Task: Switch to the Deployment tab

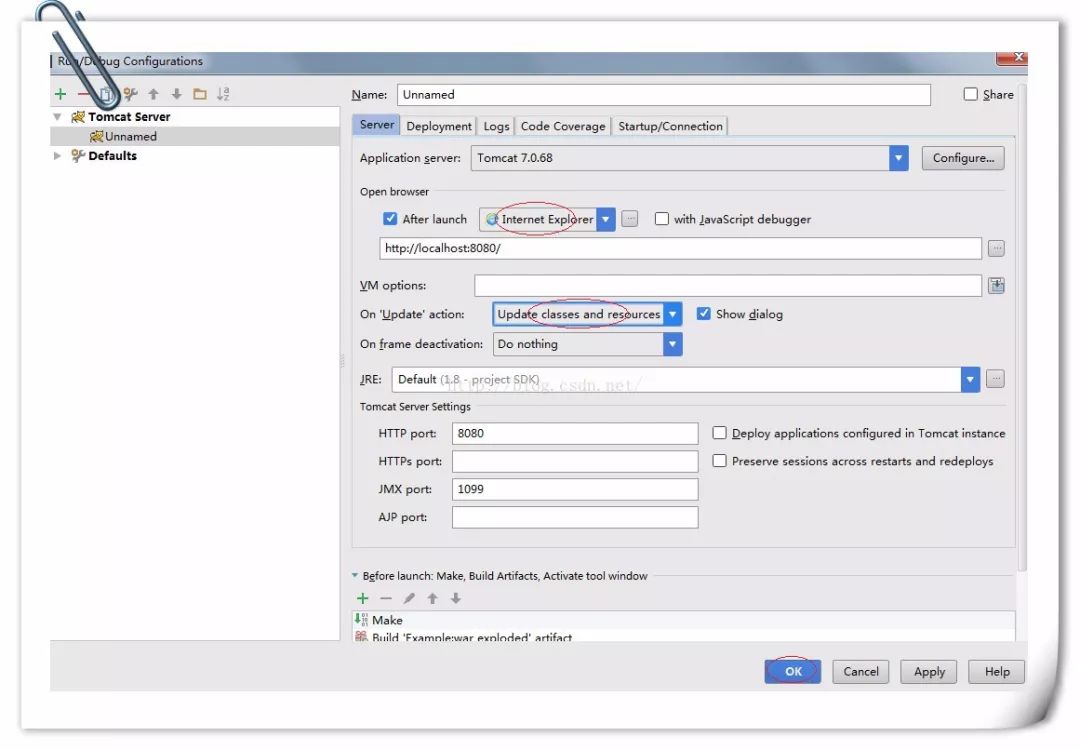Action: 439,126
